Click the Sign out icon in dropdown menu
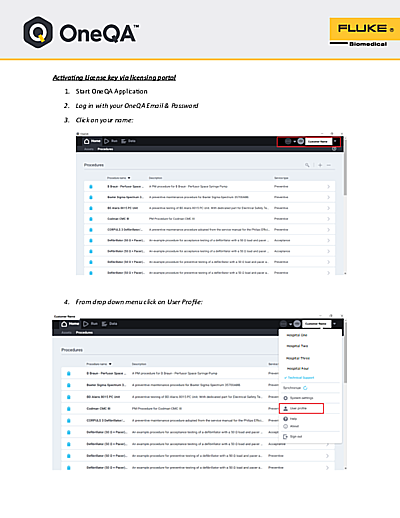The height and width of the screenshot is (518, 400). 285,436
